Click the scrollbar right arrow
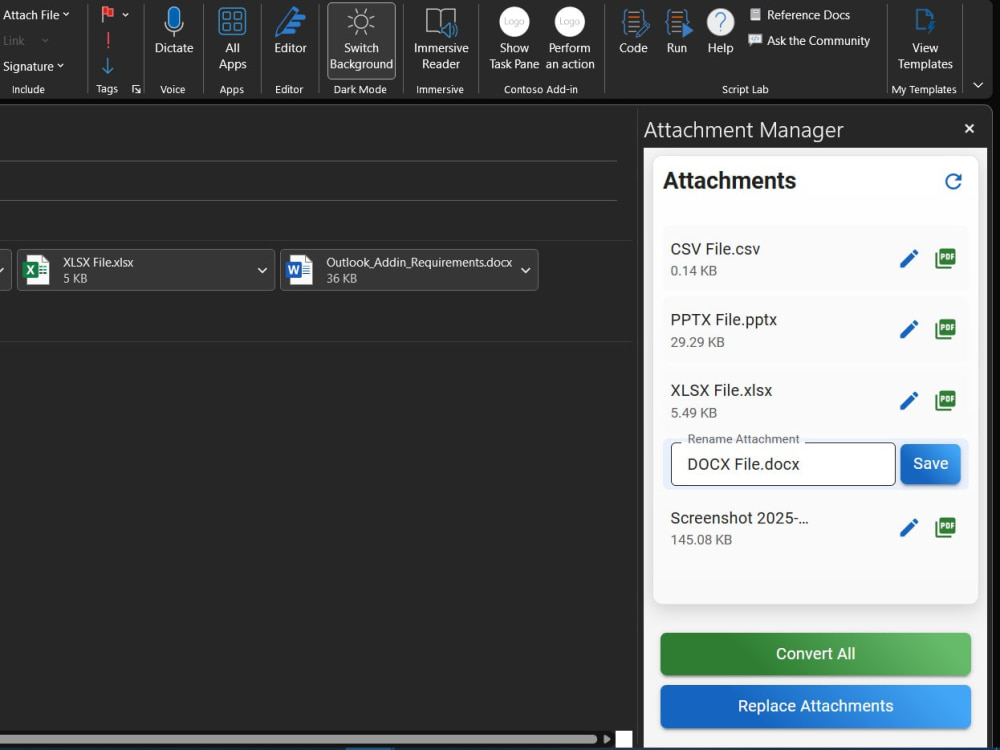The width and height of the screenshot is (1000, 750). pos(607,739)
